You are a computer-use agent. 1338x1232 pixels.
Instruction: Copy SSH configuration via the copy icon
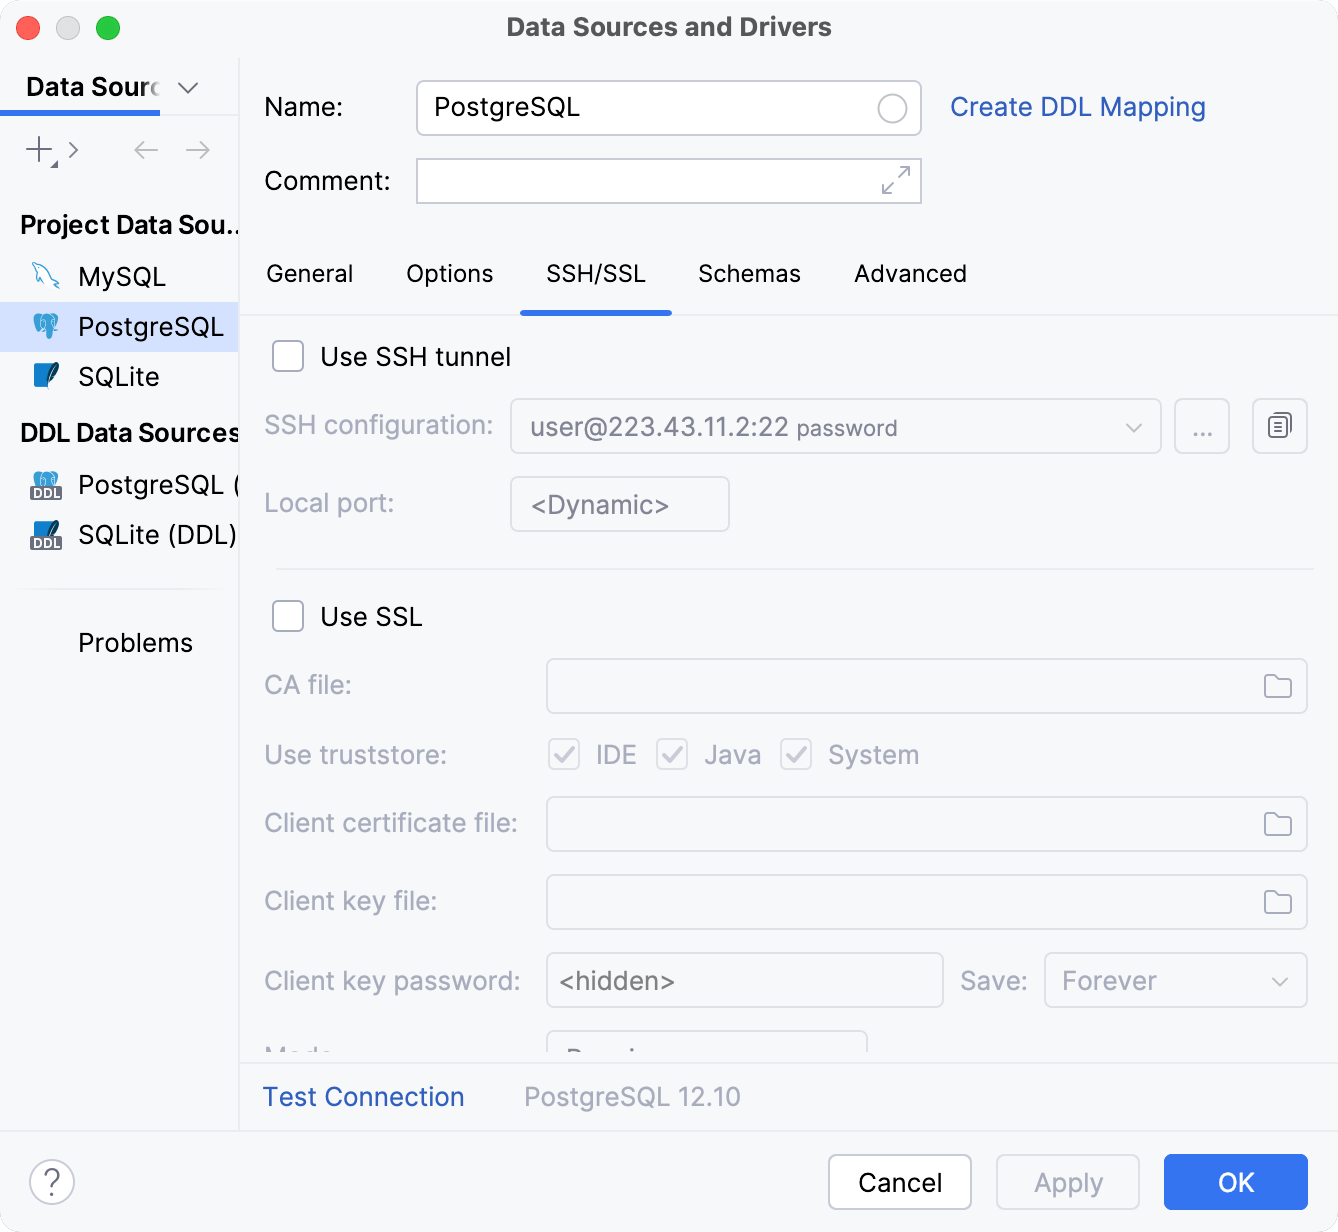pos(1279,426)
